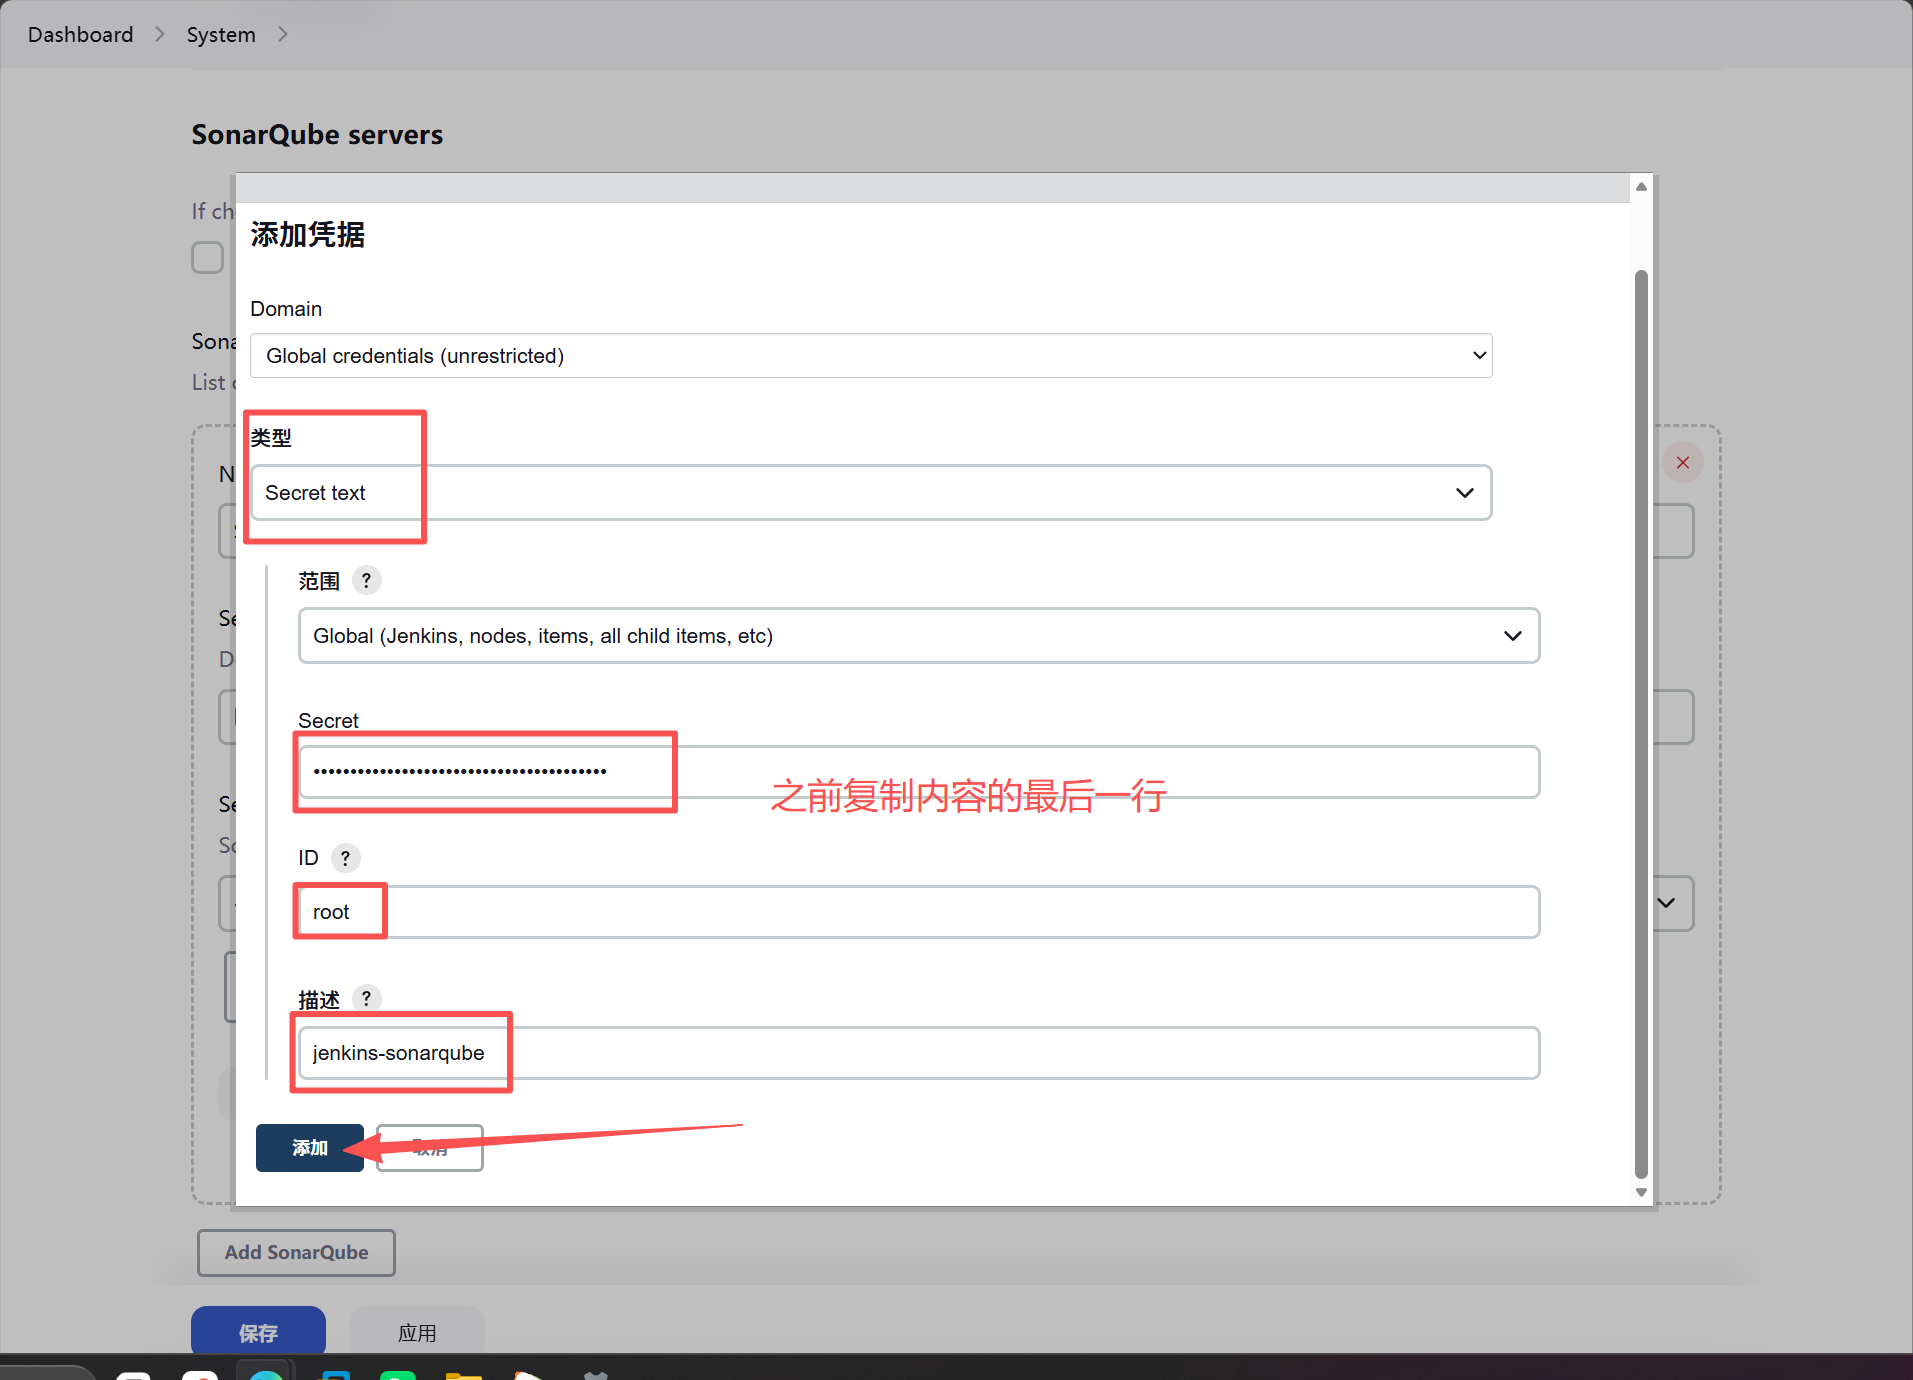
Task: Save settings with the 保存 button
Action: coord(258,1333)
